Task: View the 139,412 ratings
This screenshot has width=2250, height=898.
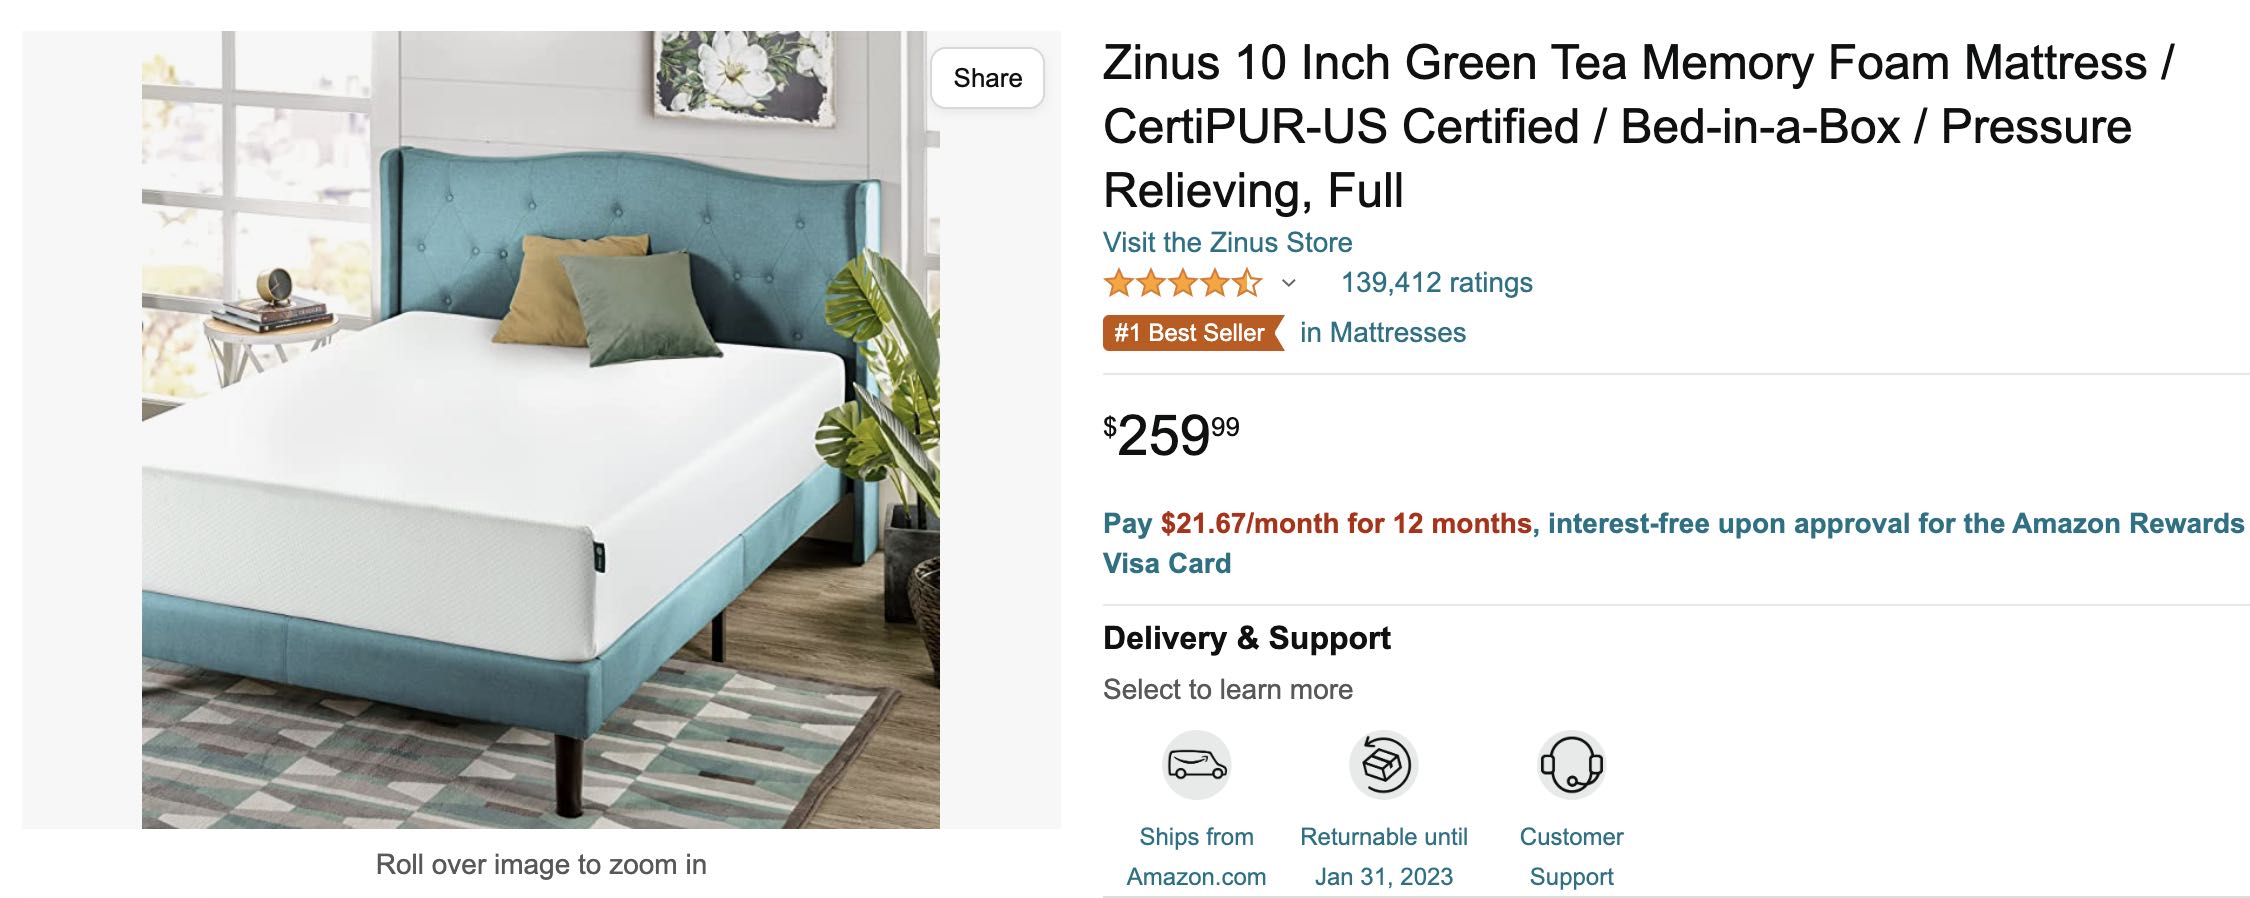Action: click(1436, 283)
